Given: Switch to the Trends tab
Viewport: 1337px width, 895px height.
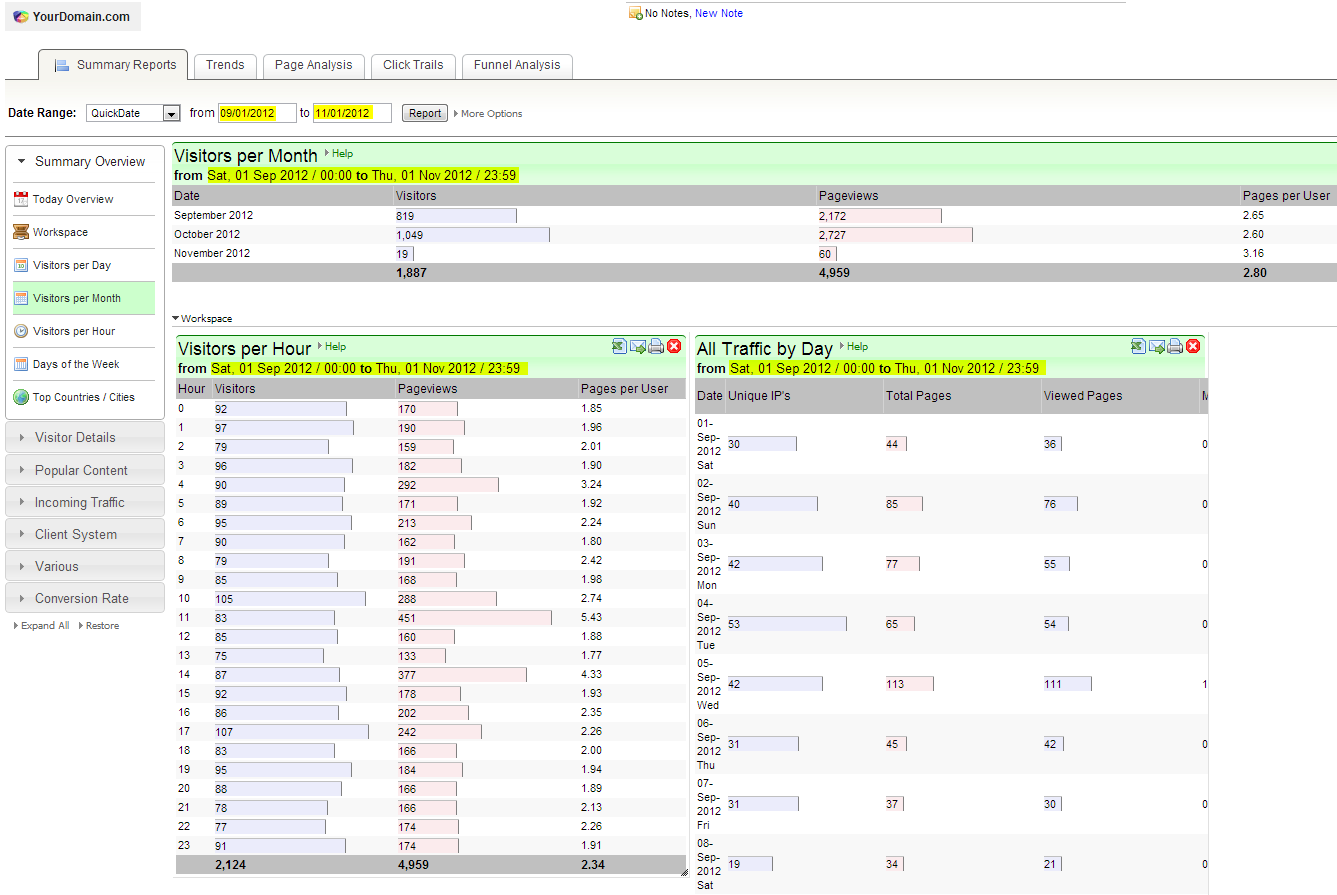Looking at the screenshot, I should pyautogui.click(x=225, y=65).
